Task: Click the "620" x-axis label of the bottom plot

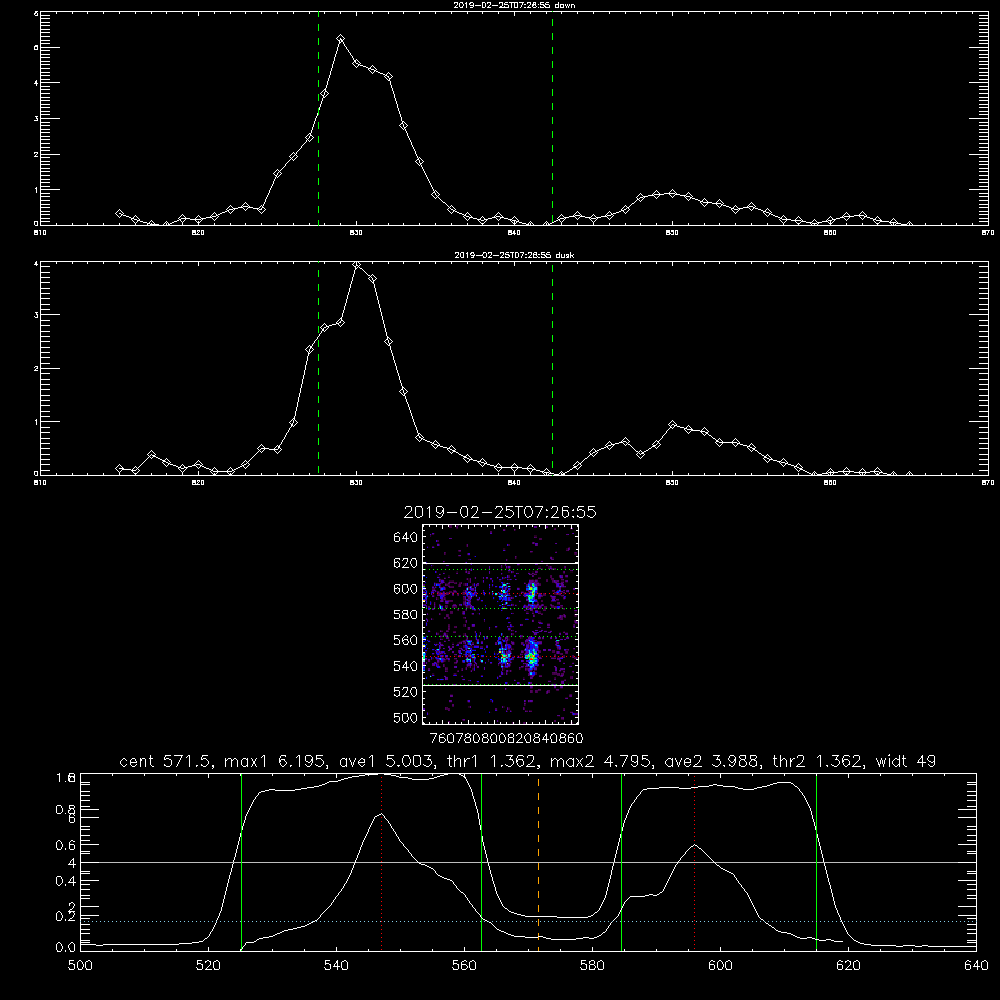Action: click(848, 966)
